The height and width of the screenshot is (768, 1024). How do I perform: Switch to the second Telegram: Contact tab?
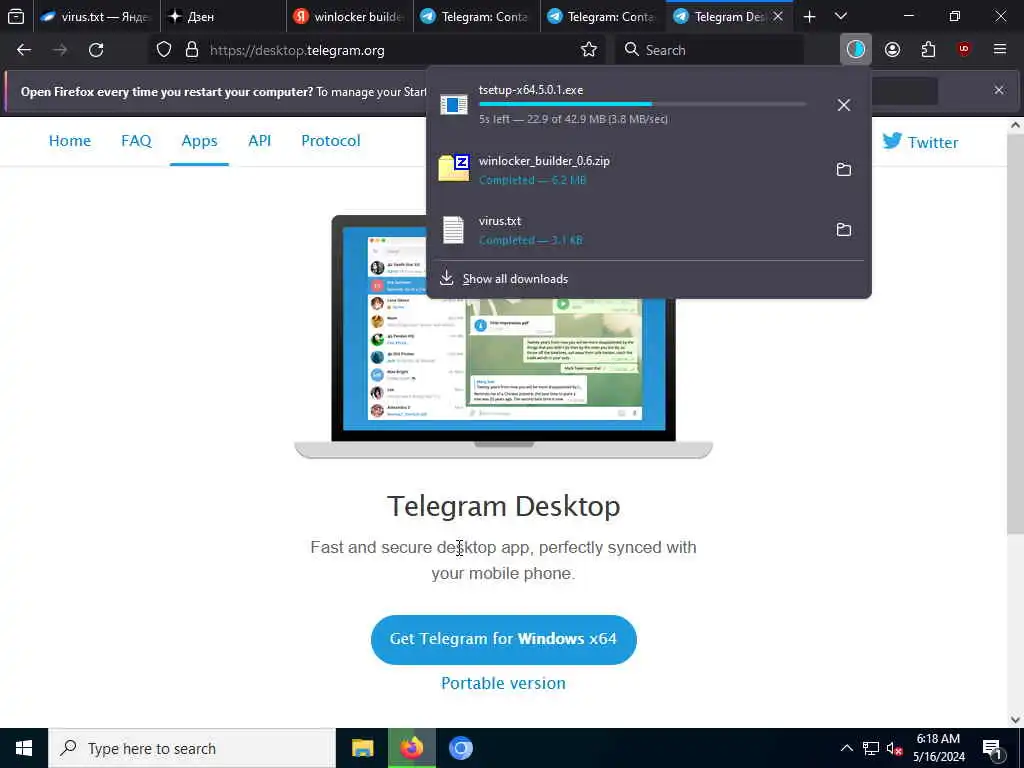pos(603,17)
